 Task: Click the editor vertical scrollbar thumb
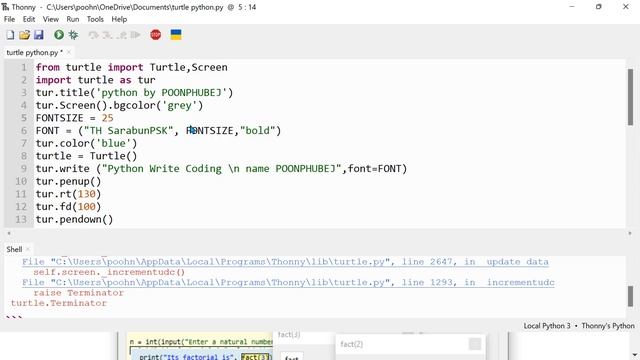630,97
